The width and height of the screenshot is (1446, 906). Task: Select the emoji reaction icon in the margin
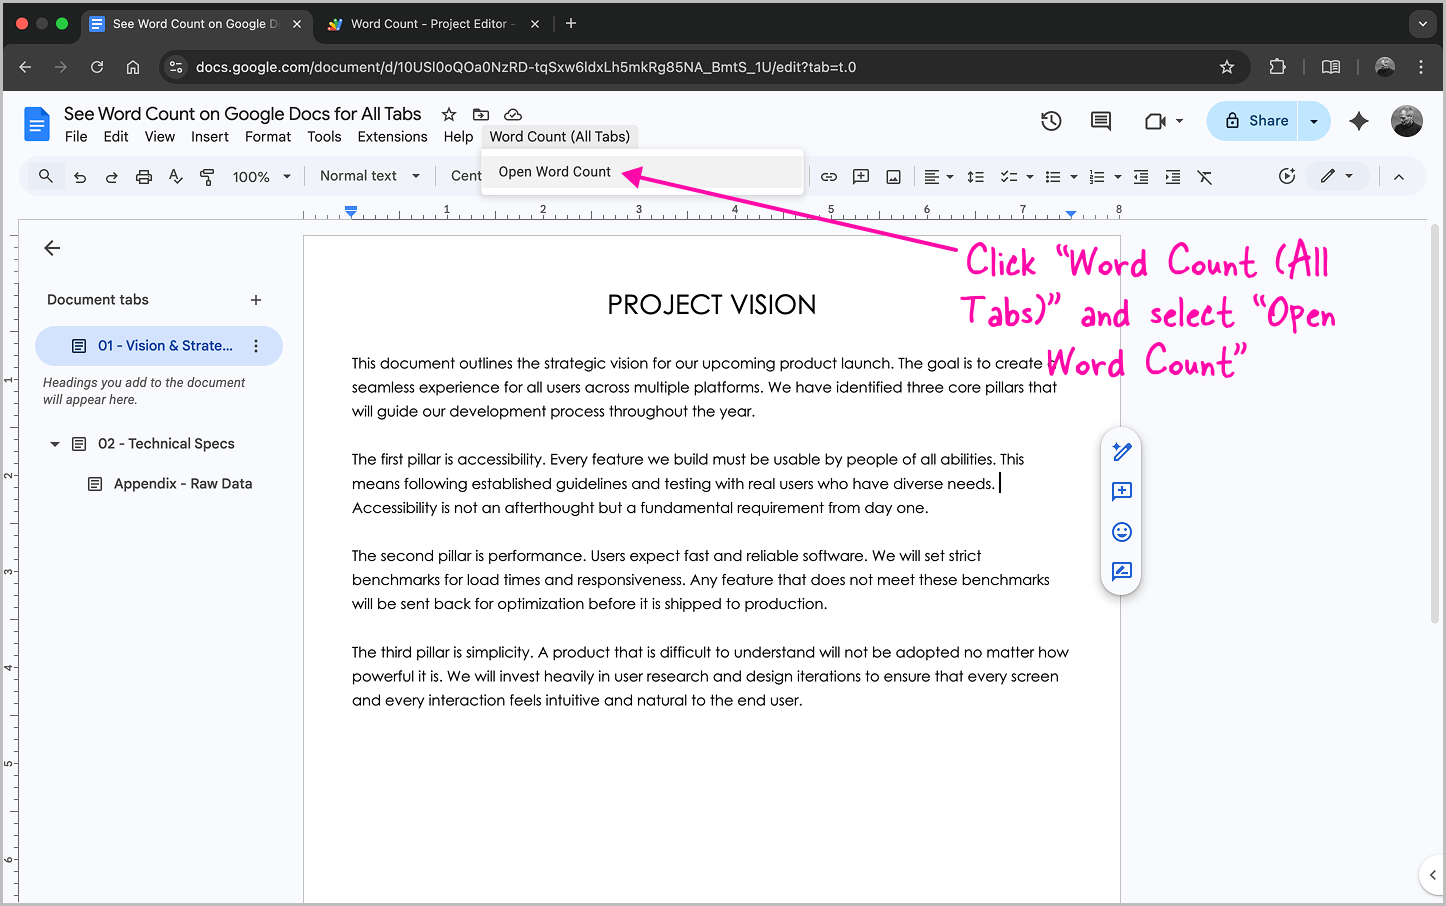tap(1121, 531)
